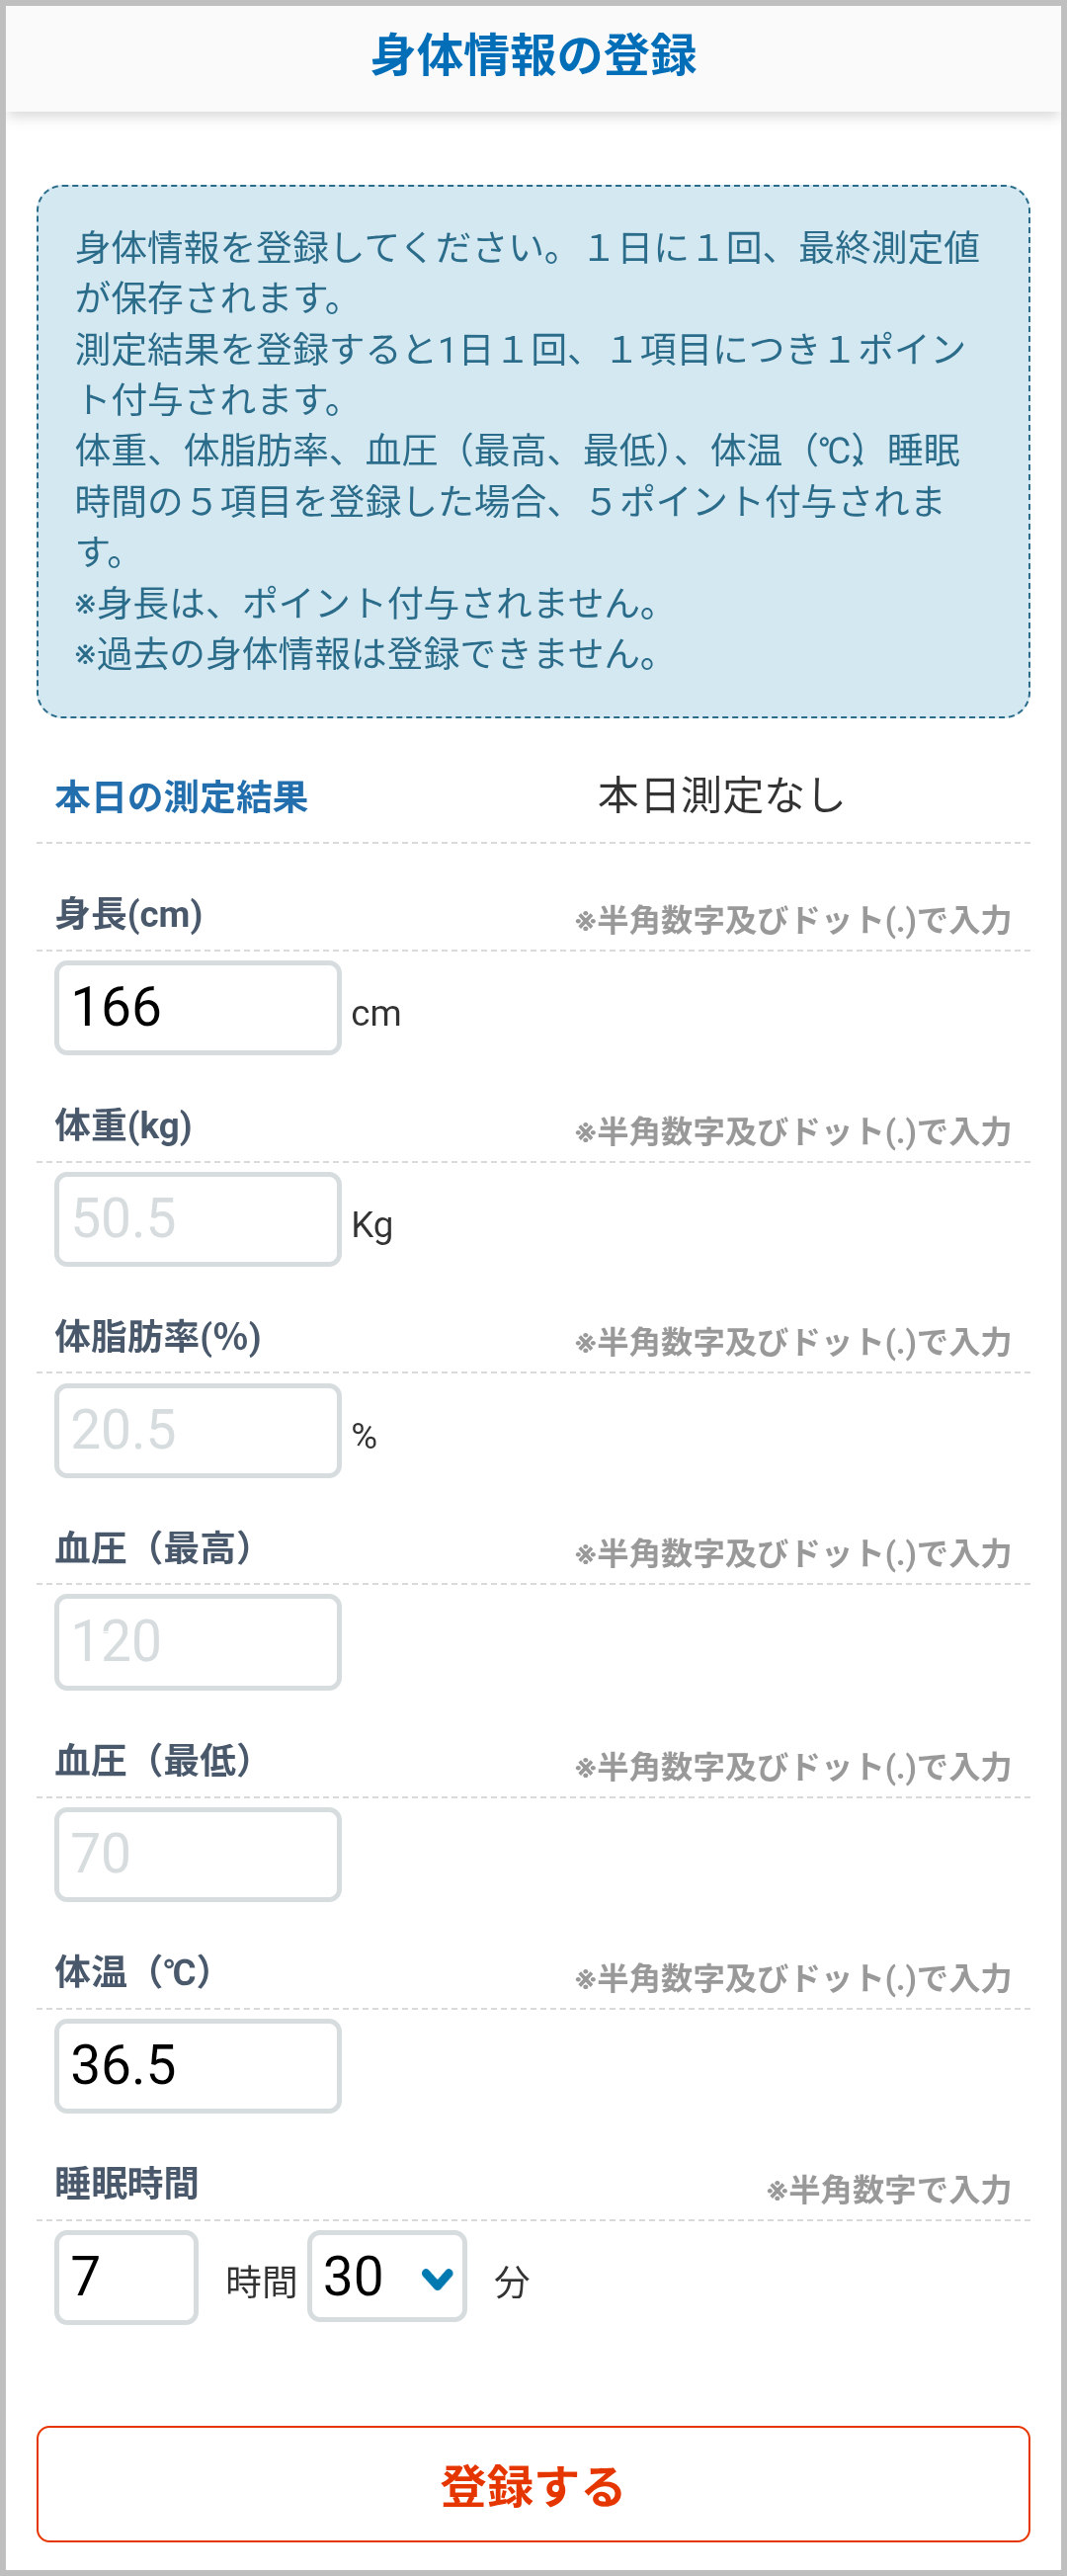
Task: Focus the max blood pressure field (120)
Action: pos(198,1642)
